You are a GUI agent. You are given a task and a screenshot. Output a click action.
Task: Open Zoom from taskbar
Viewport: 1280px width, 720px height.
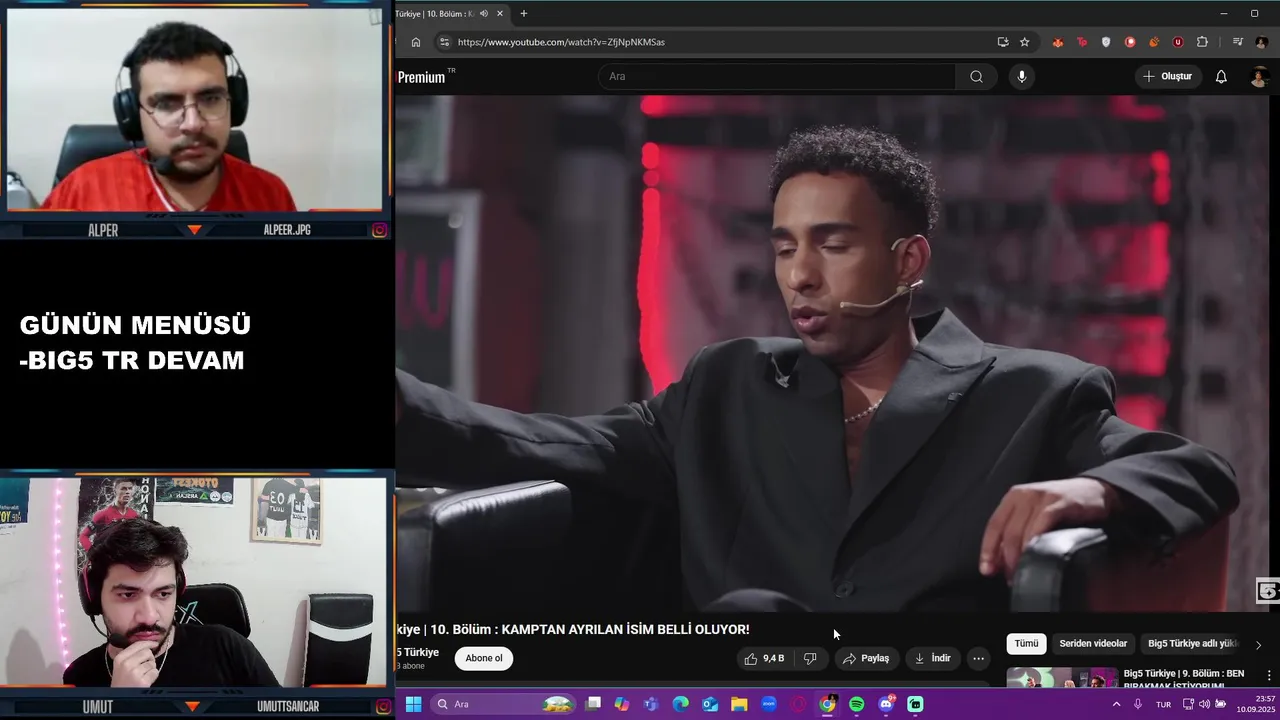tap(769, 704)
